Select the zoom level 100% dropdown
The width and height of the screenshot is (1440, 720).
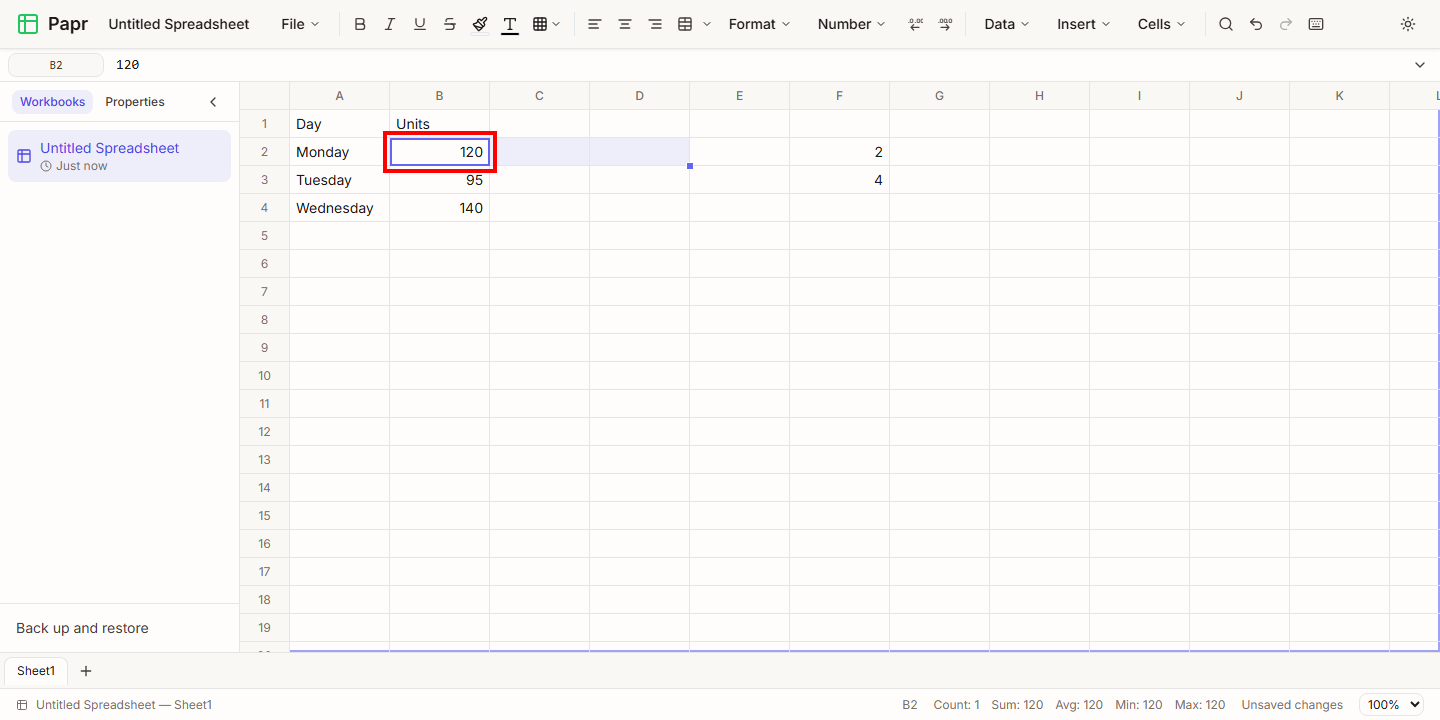[x=1391, y=705]
